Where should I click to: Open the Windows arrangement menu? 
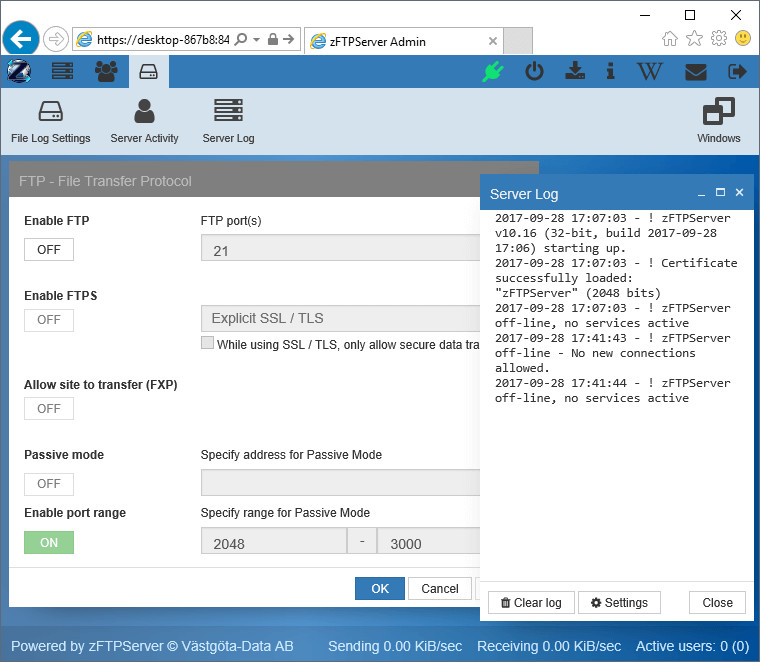(718, 120)
